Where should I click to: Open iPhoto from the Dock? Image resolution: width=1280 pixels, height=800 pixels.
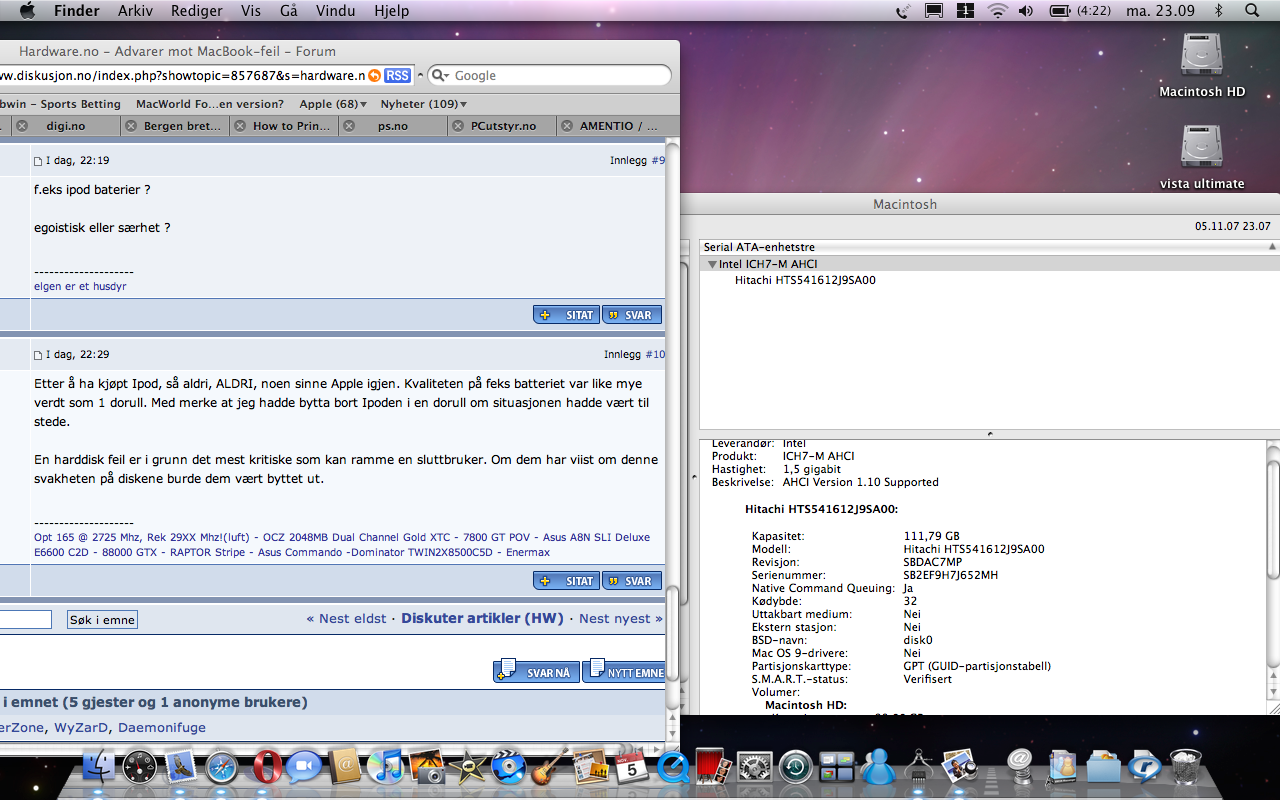point(427,768)
